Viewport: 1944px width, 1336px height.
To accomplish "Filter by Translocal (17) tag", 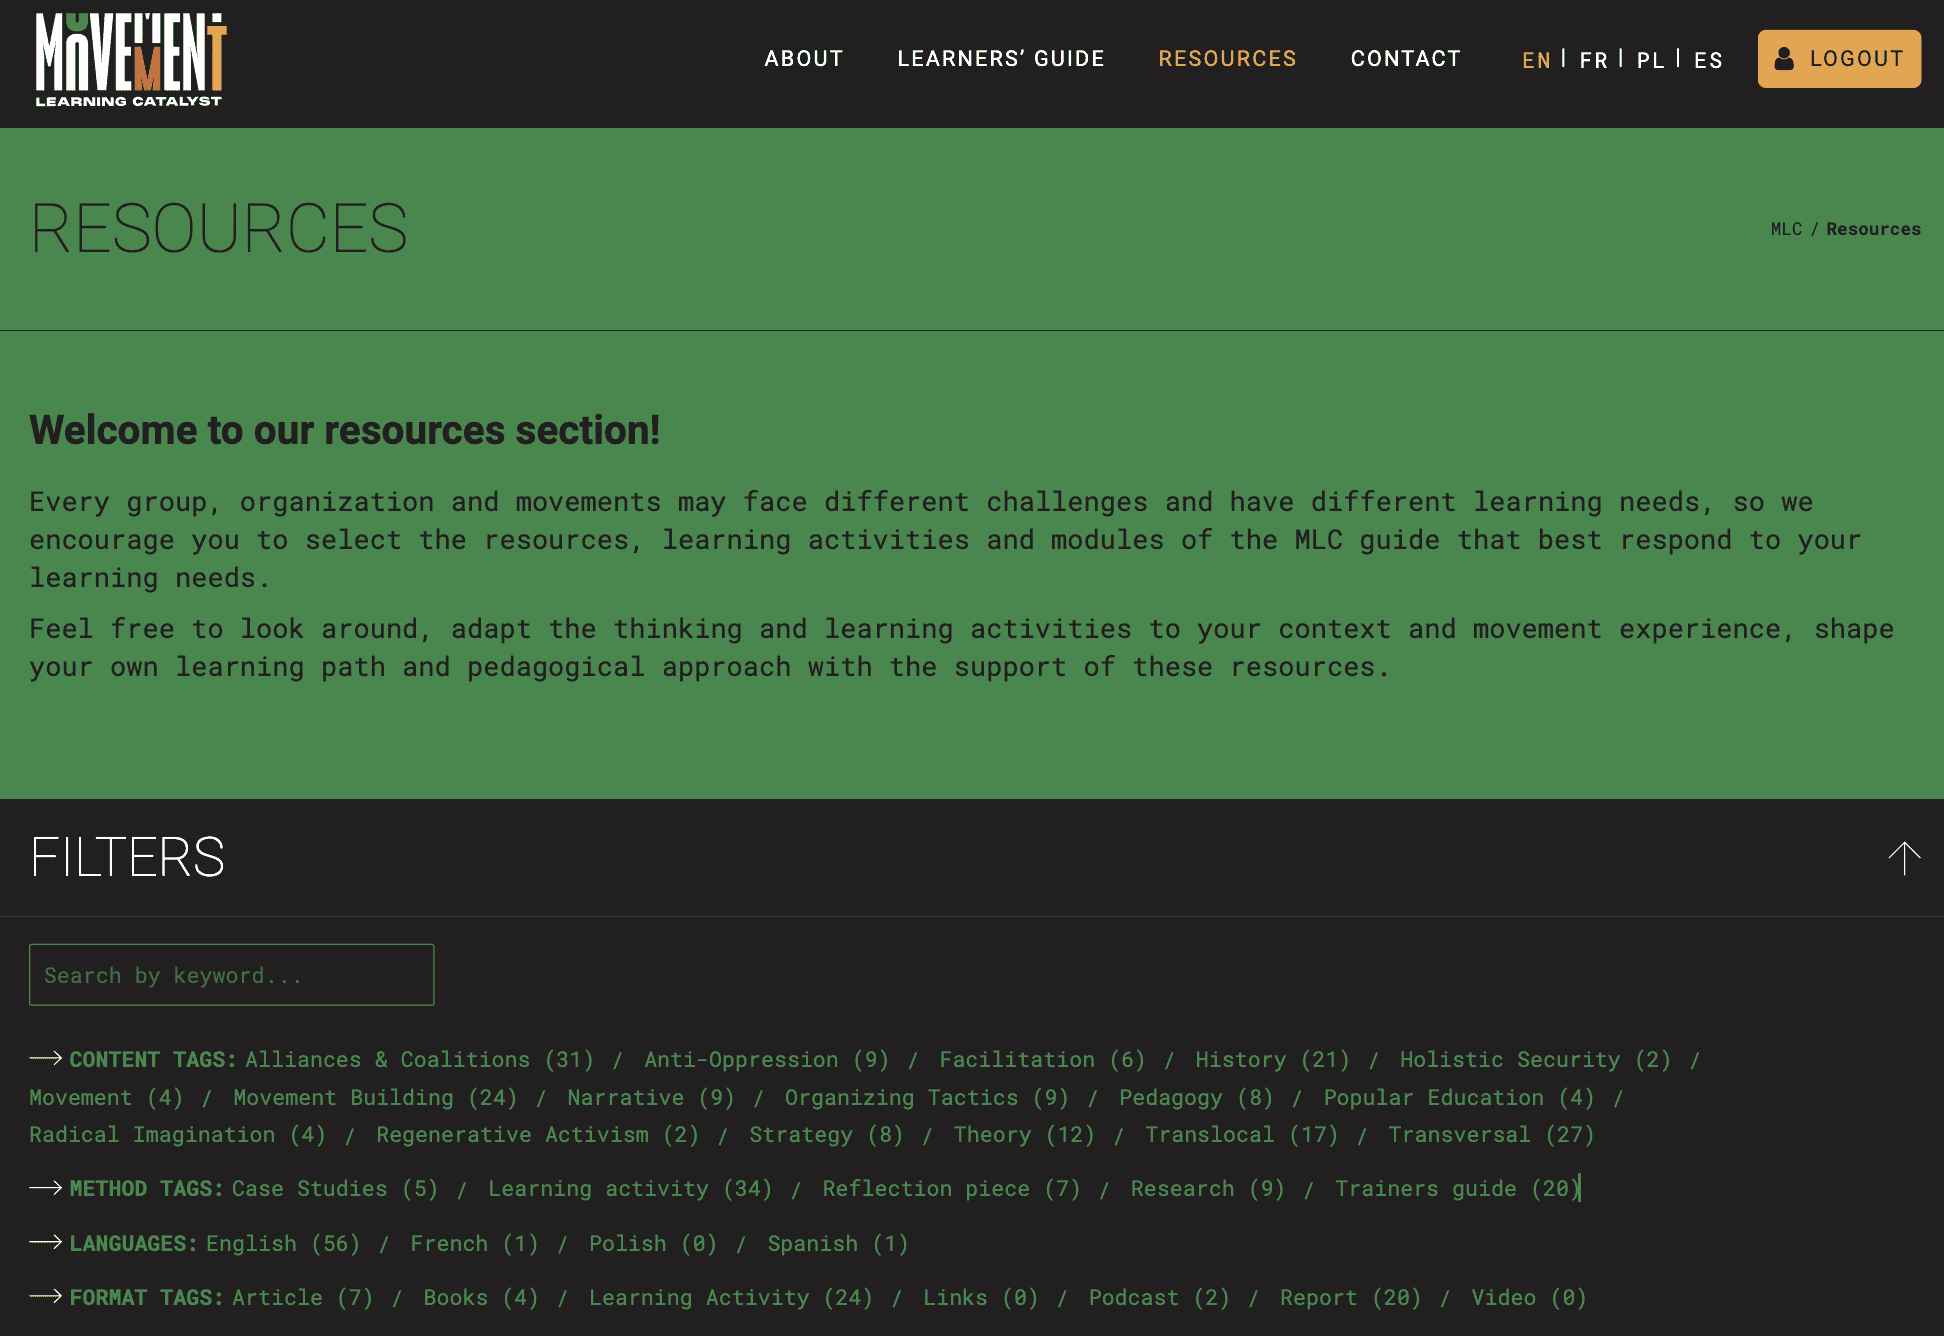I will click(x=1242, y=1134).
